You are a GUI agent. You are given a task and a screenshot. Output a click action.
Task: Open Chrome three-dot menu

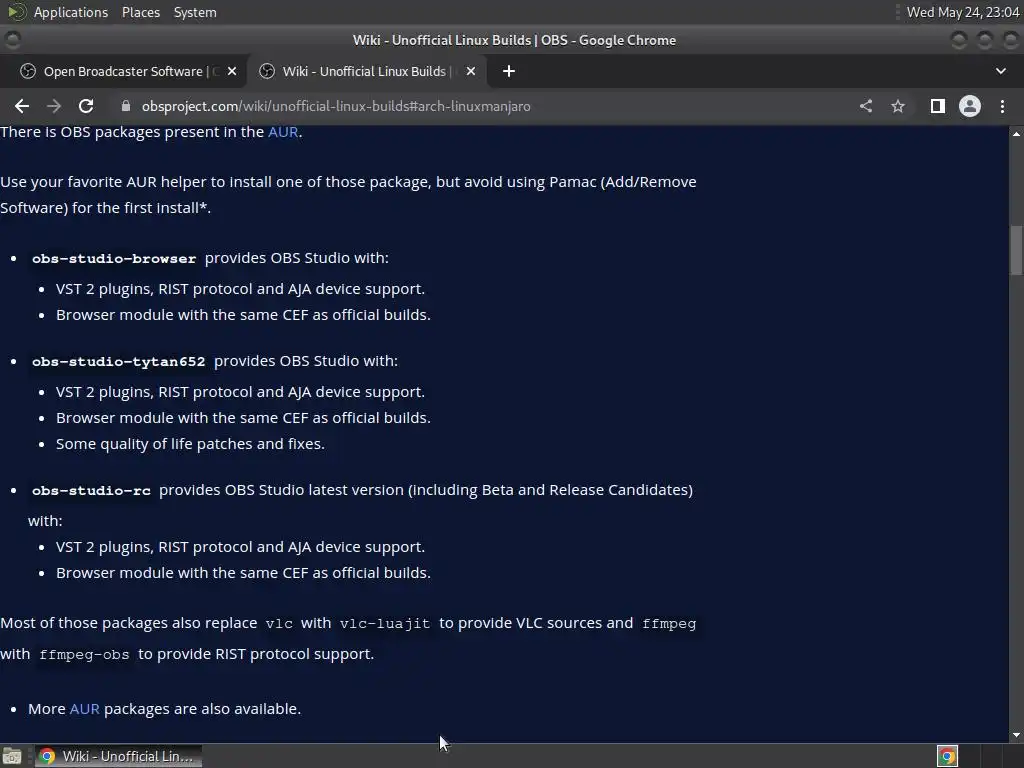pos(1002,106)
